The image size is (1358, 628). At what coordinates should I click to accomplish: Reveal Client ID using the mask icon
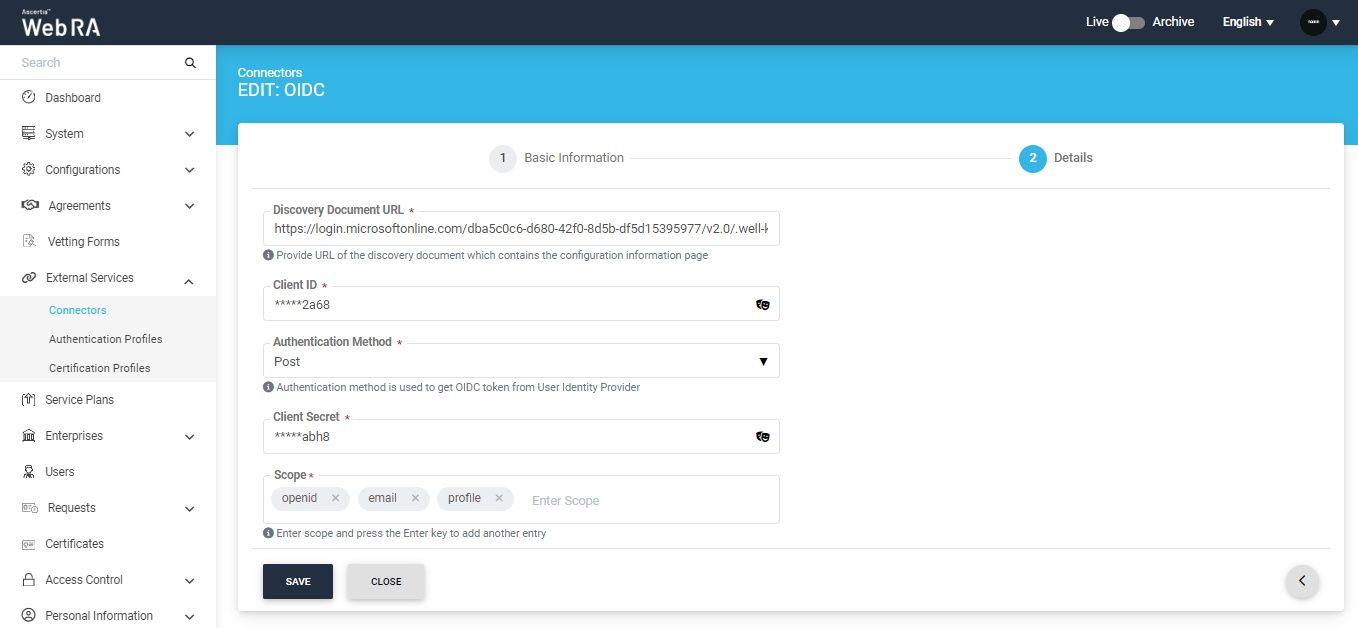pos(762,305)
